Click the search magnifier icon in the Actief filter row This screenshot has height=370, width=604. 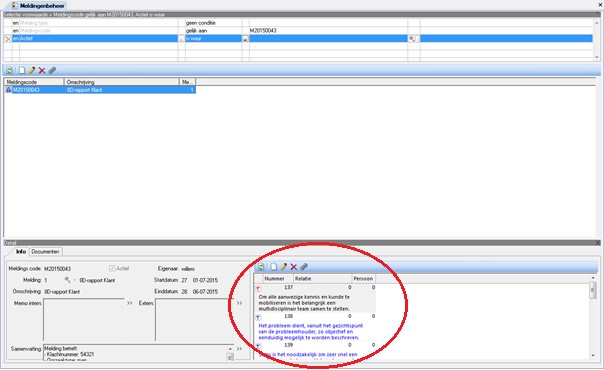click(x=412, y=39)
